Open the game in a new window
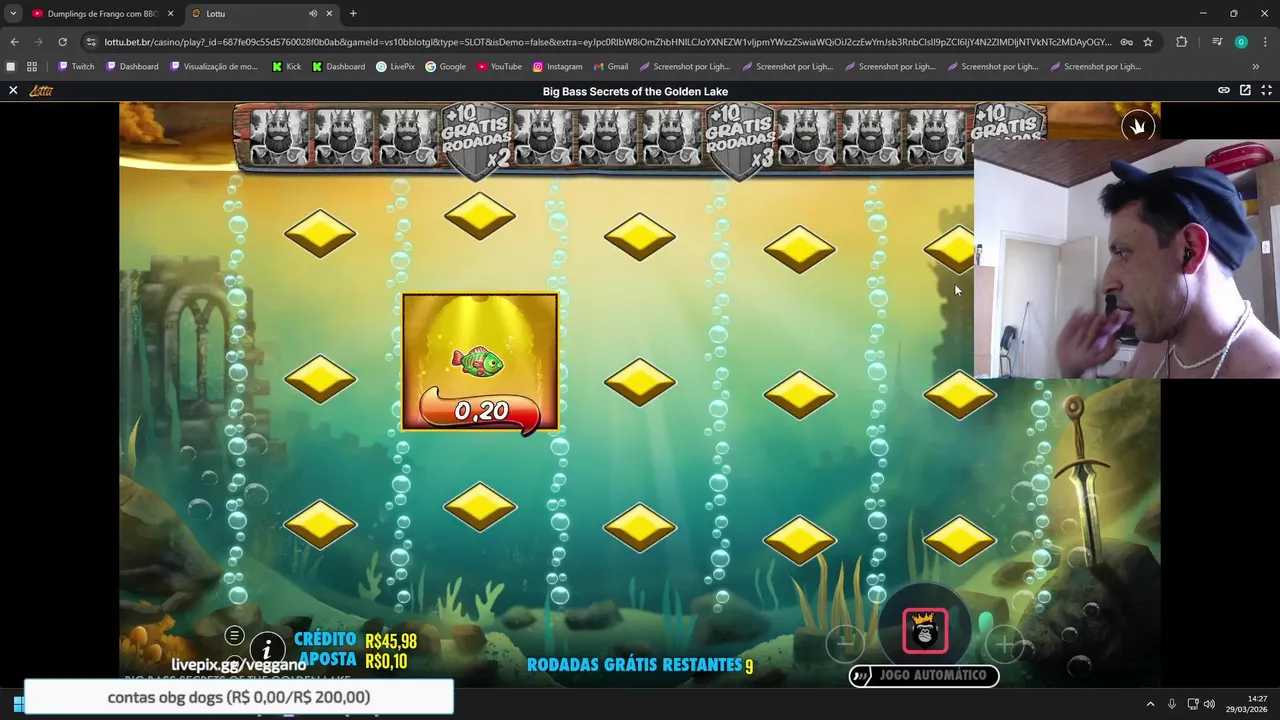The height and width of the screenshot is (720, 1280). (1245, 90)
